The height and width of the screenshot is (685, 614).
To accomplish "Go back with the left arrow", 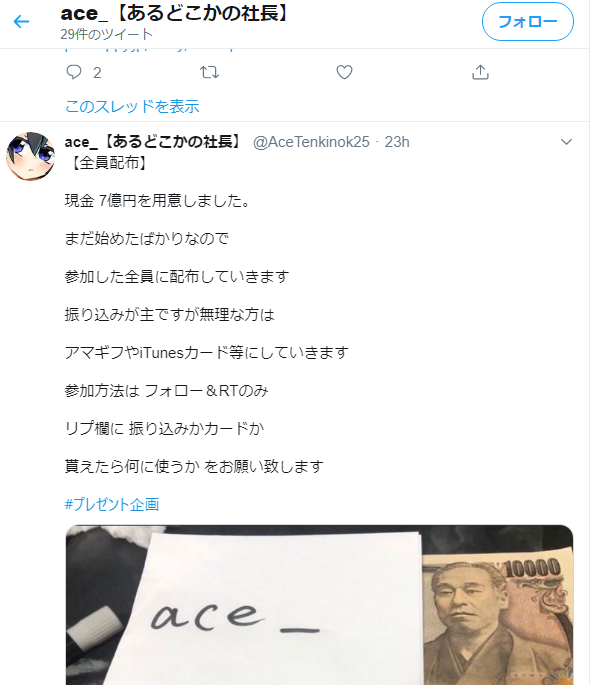I will point(21,21).
